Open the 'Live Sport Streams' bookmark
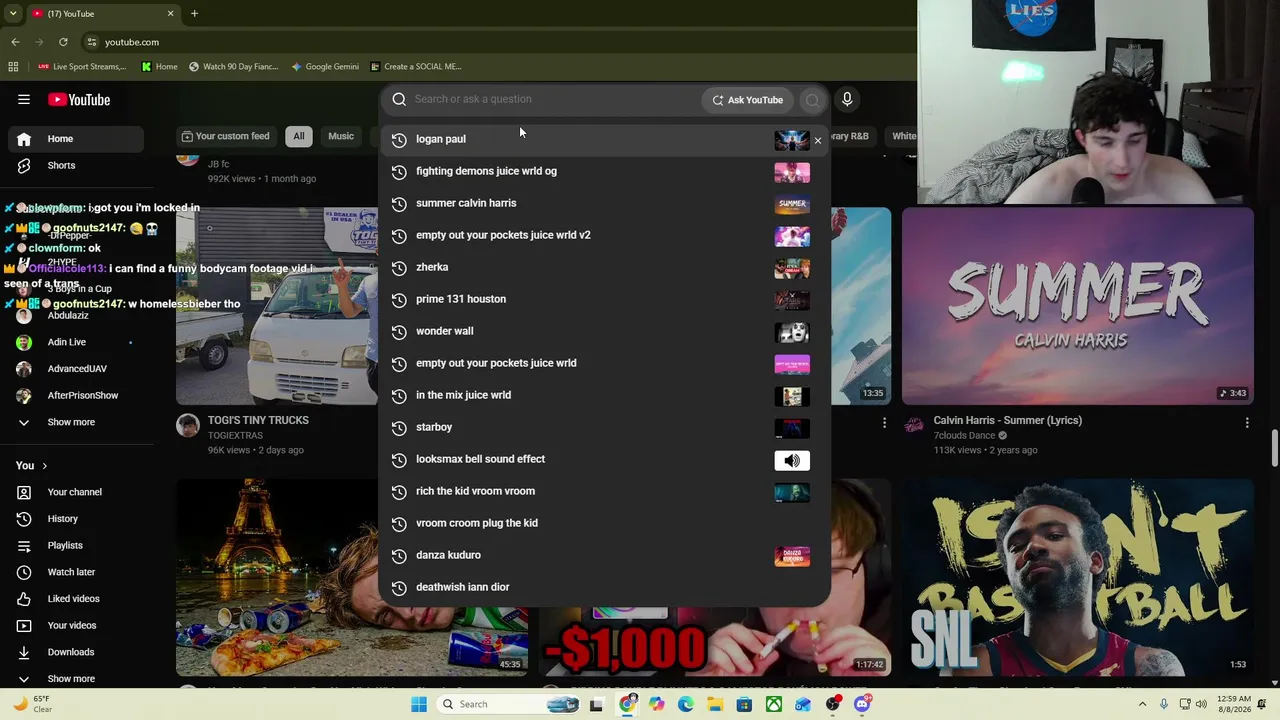The height and width of the screenshot is (720, 1280). click(82, 67)
